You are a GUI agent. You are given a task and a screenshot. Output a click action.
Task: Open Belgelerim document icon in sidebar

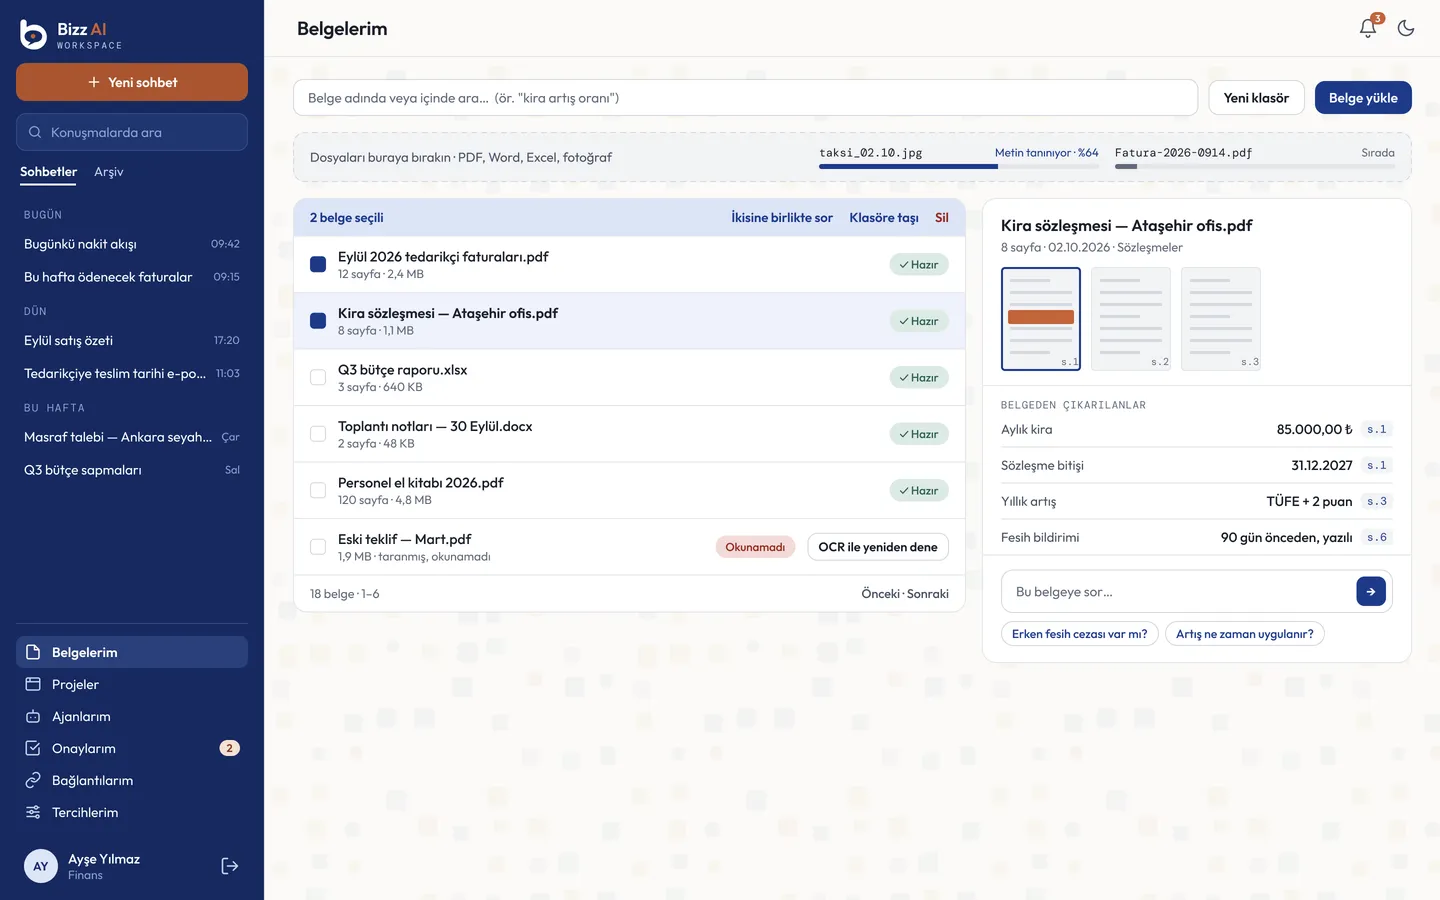[33, 652]
